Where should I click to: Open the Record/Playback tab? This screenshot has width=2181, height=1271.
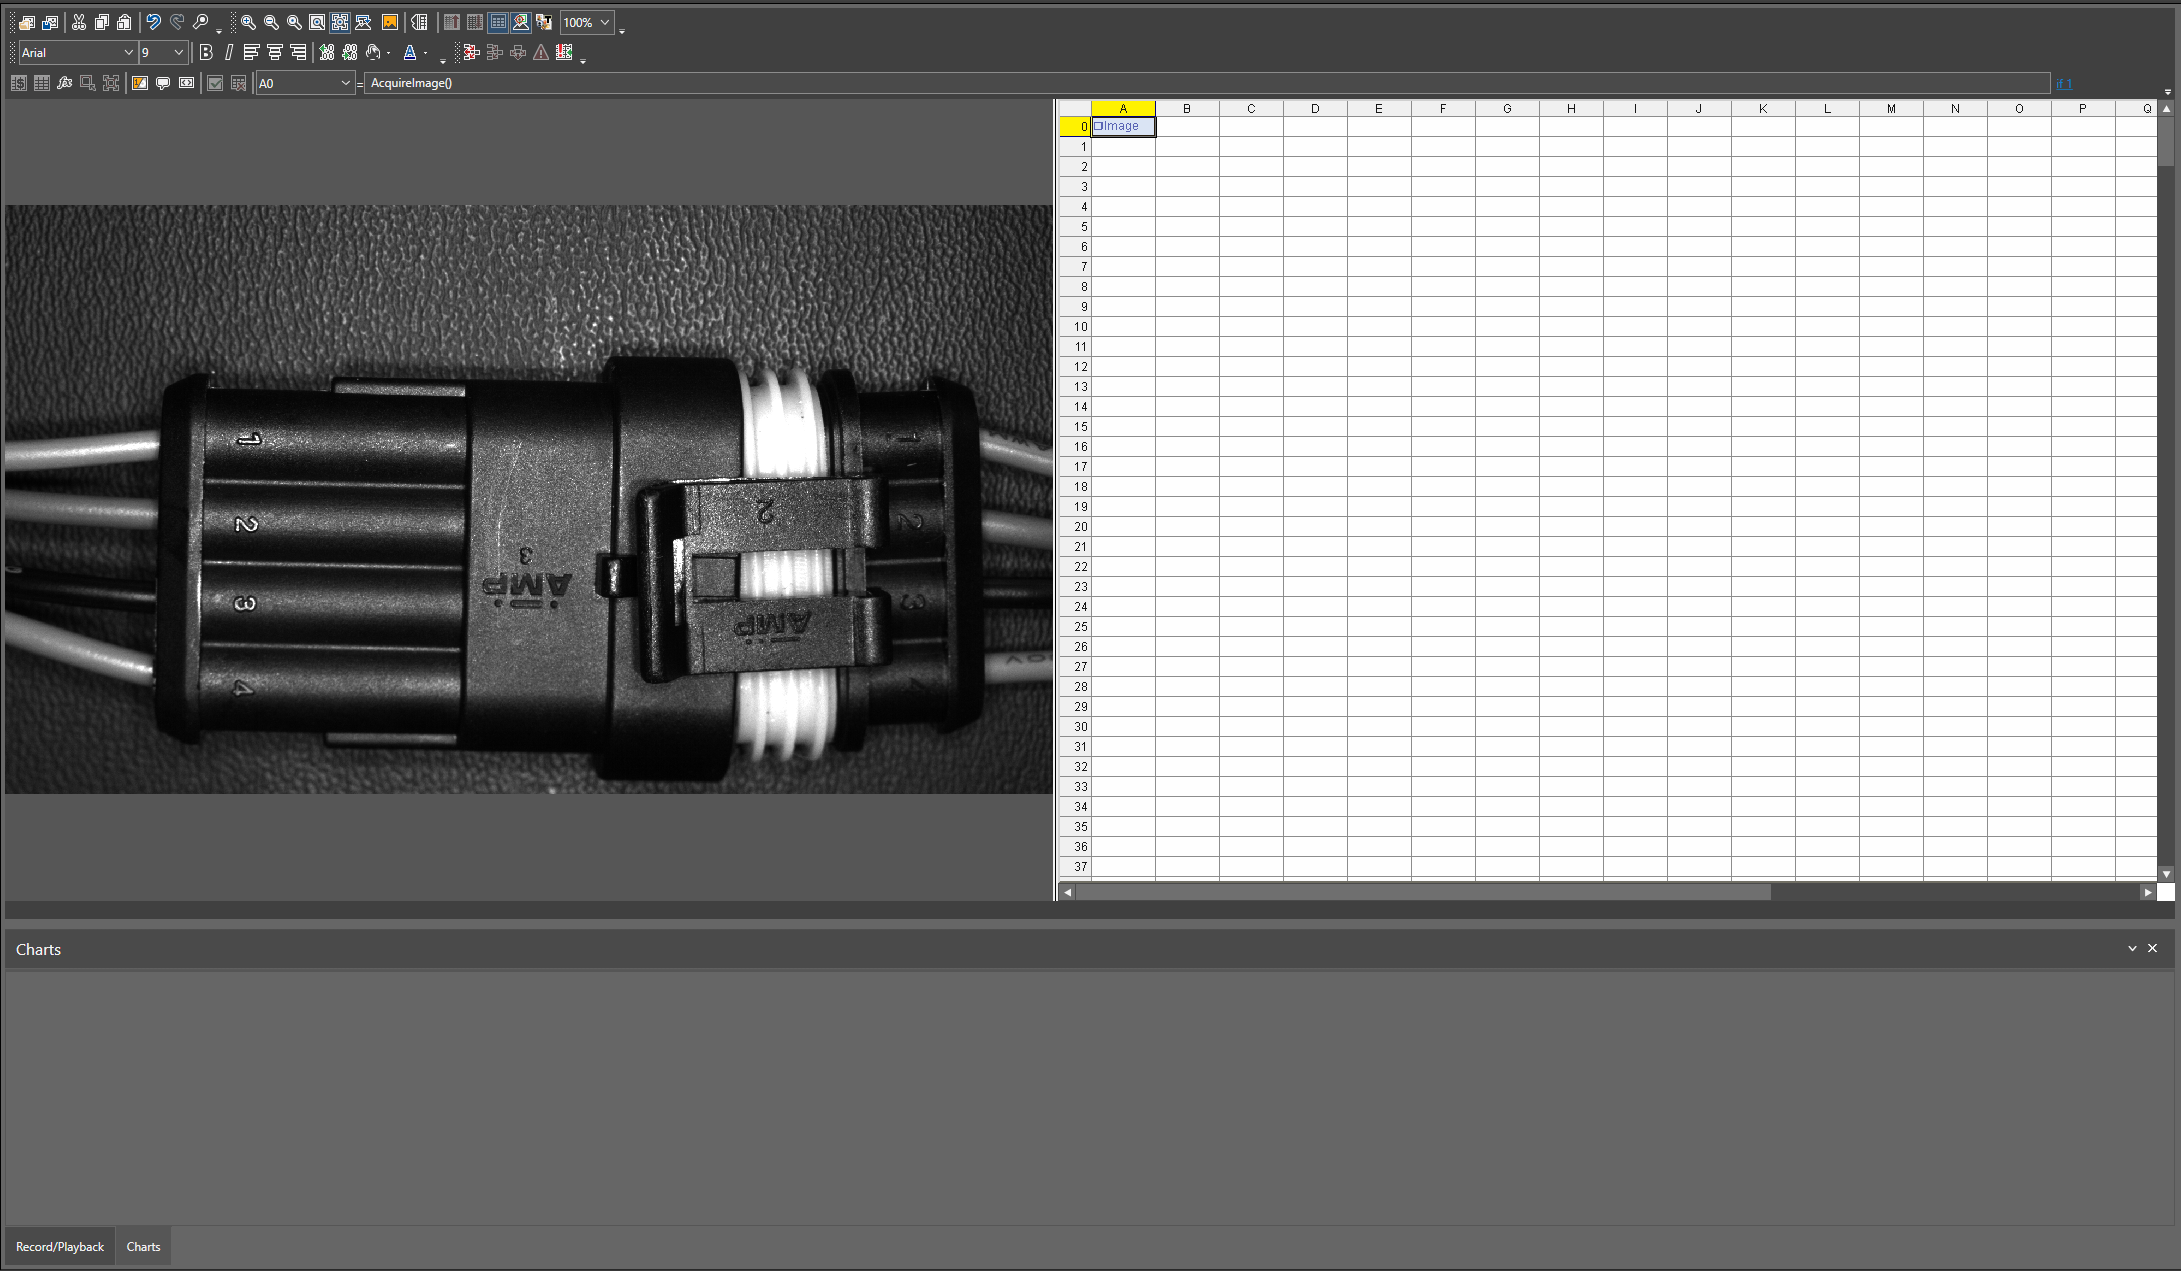click(x=59, y=1246)
